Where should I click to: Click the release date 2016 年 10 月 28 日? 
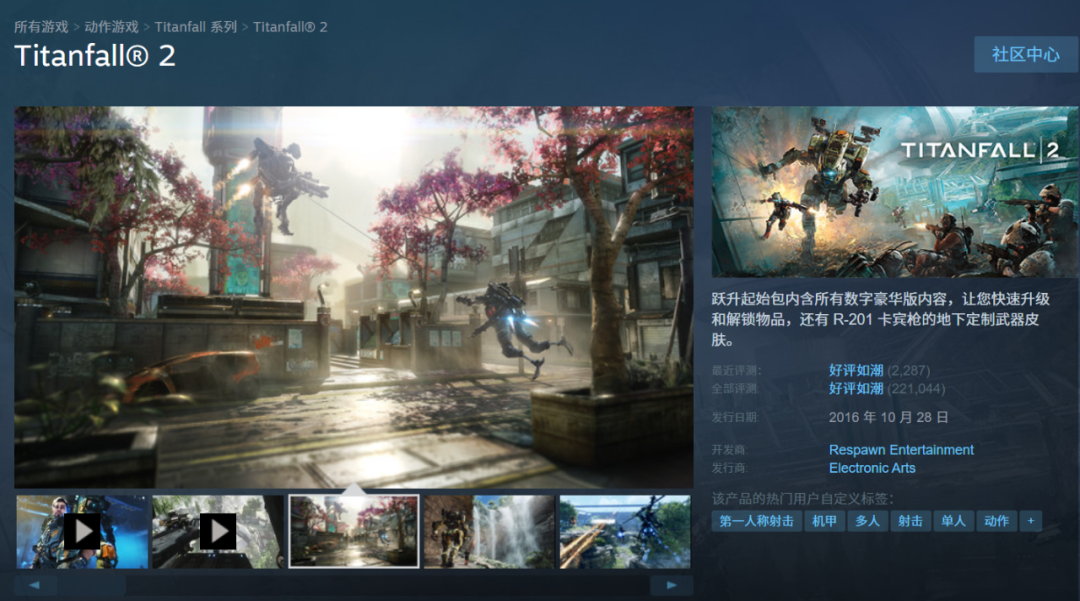889,417
